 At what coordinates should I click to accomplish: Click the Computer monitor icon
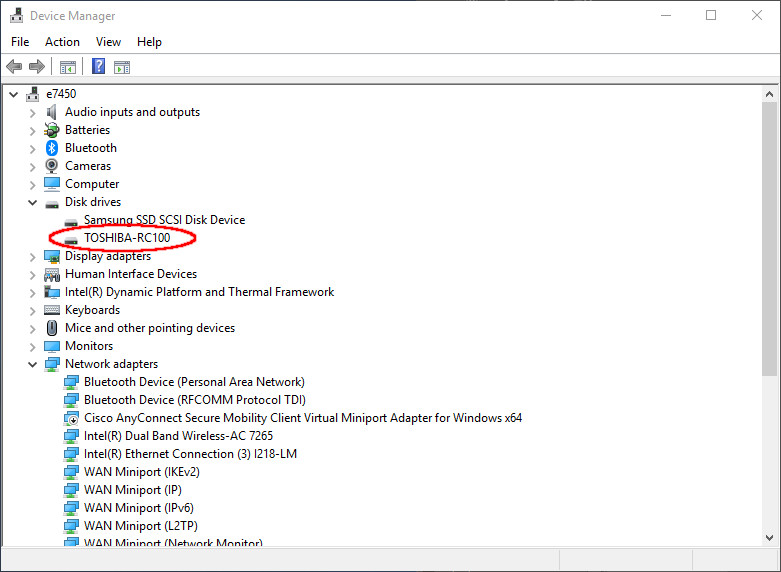52,184
